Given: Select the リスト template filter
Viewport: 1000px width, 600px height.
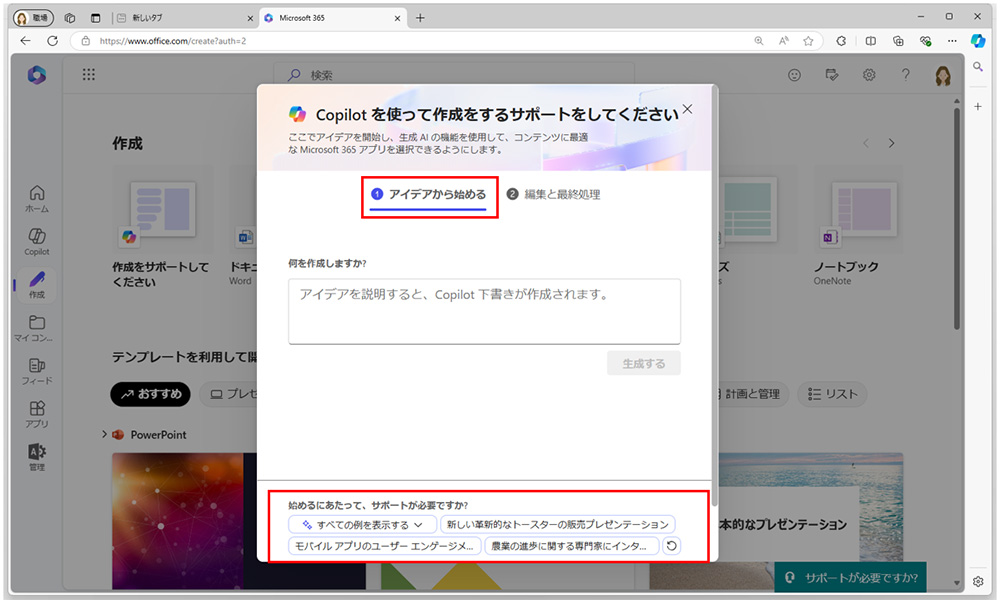Looking at the screenshot, I should [832, 394].
